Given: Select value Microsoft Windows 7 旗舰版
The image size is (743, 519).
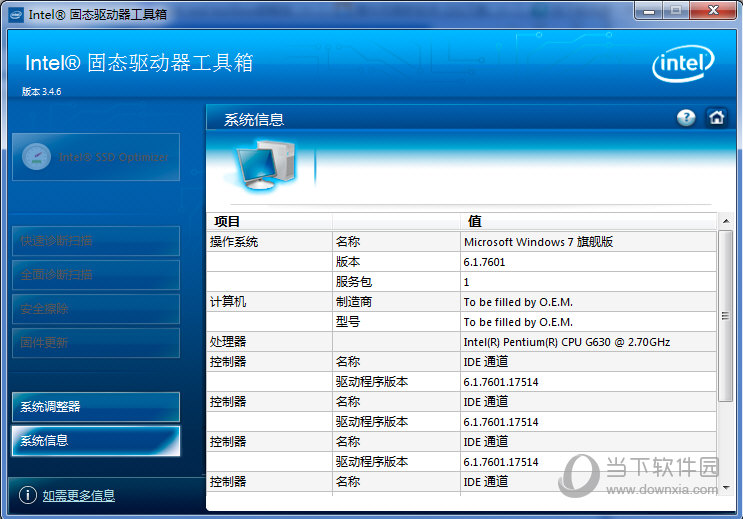Looking at the screenshot, I should [x=538, y=242].
